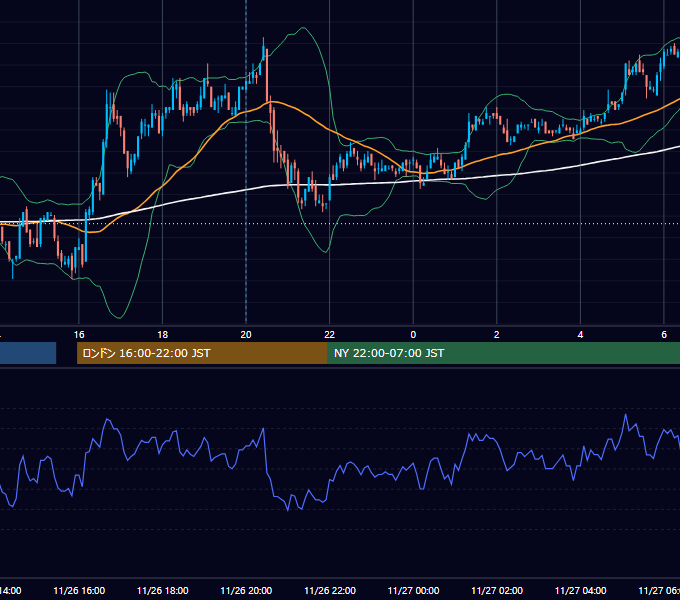680x600 pixels.
Task: Click the 11/27 02:00 date label
Action: [497, 591]
